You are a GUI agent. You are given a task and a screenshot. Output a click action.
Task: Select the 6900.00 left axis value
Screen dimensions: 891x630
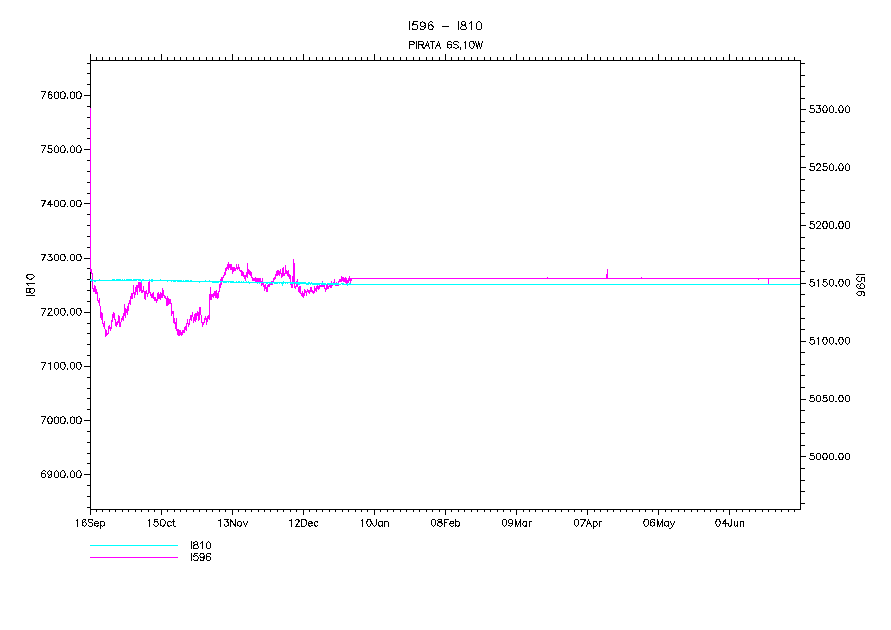click(x=60, y=475)
